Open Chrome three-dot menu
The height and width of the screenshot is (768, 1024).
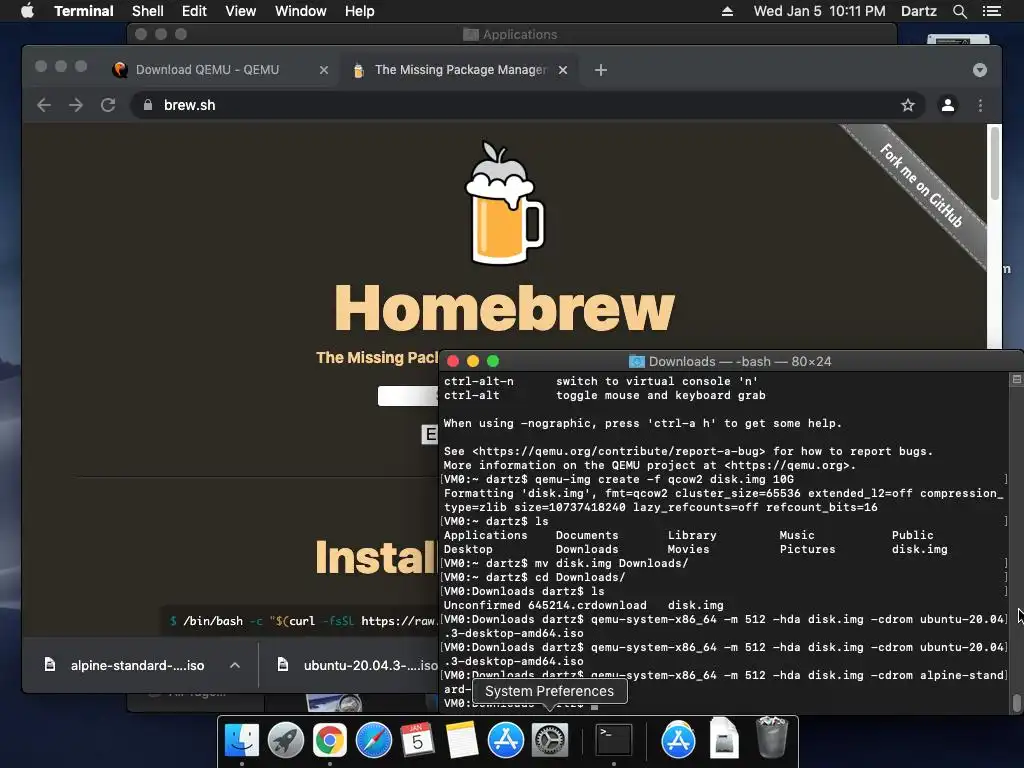coord(980,105)
